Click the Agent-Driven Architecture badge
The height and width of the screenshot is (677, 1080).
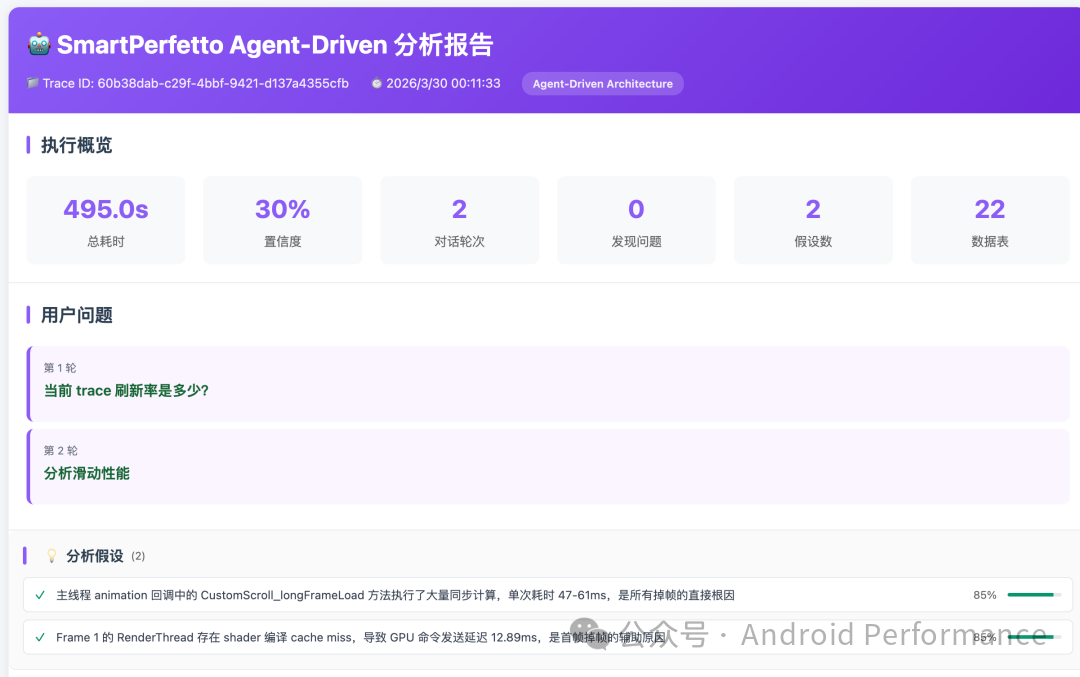pyautogui.click(x=603, y=83)
